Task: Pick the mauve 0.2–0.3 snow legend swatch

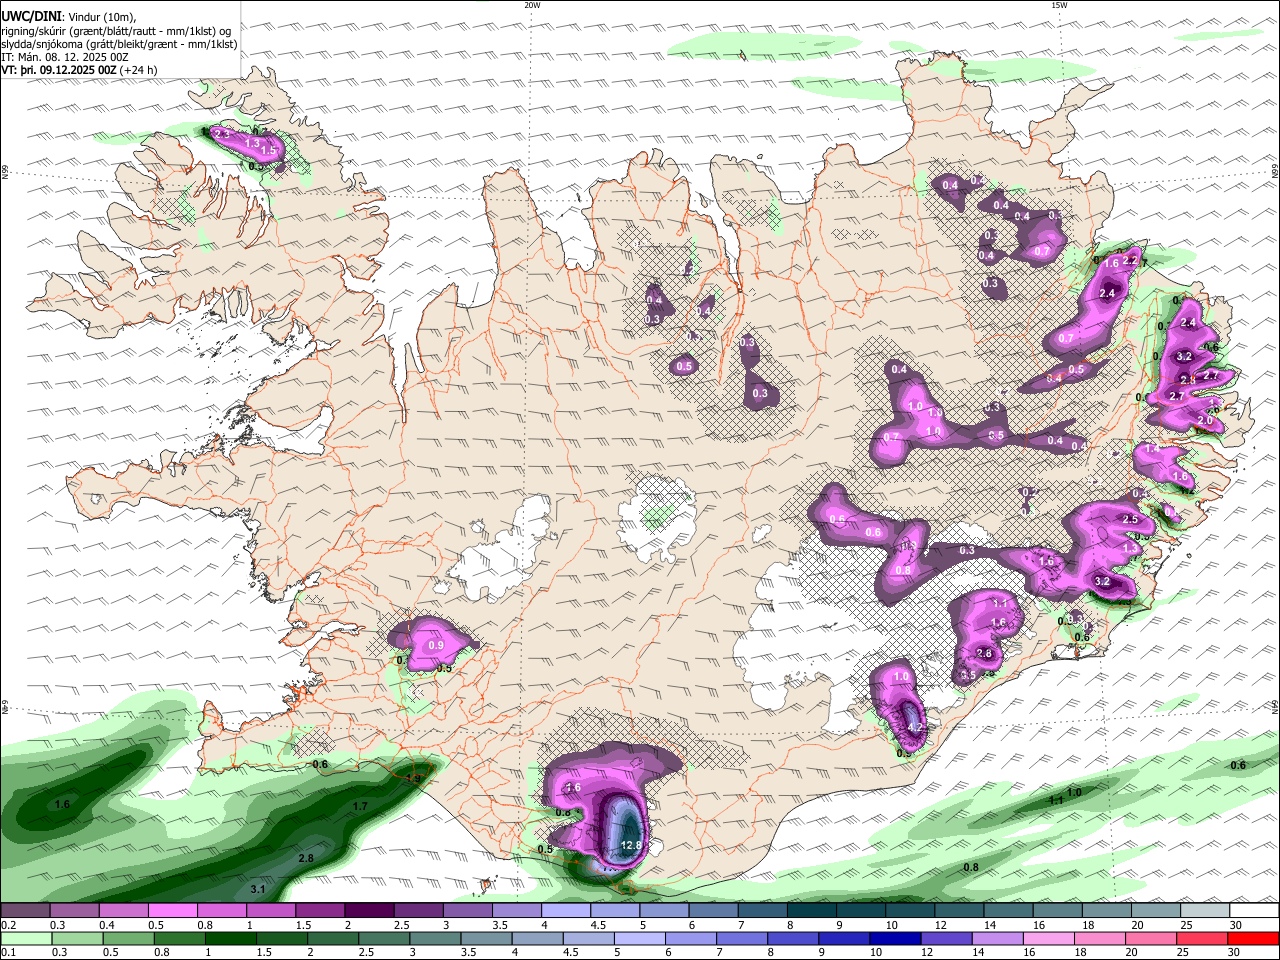Action: [x=25, y=911]
